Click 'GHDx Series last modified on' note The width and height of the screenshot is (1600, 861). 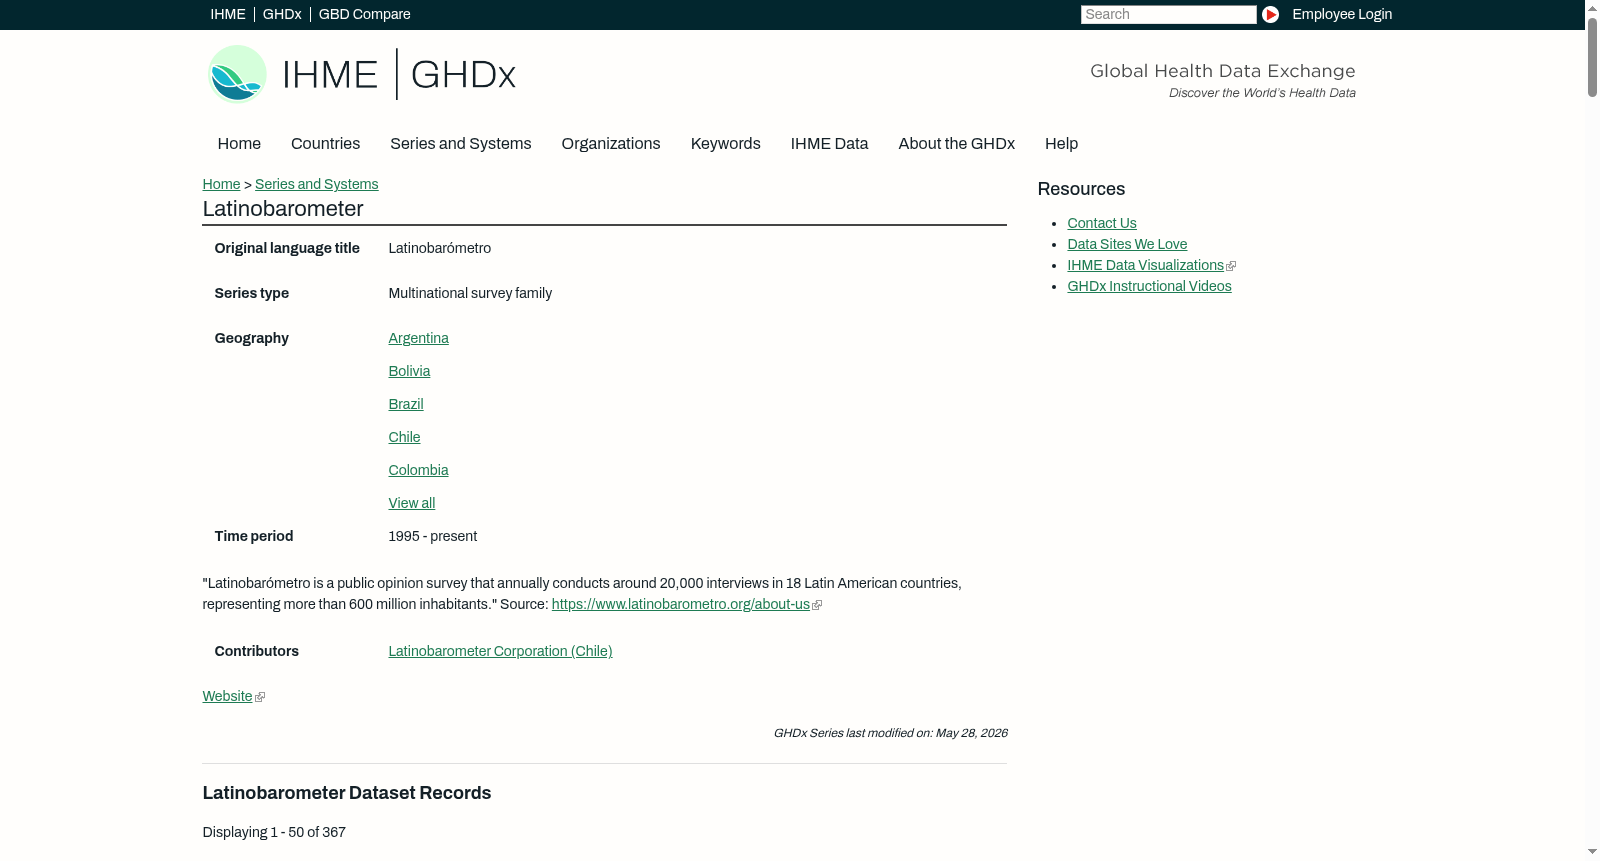(x=890, y=733)
